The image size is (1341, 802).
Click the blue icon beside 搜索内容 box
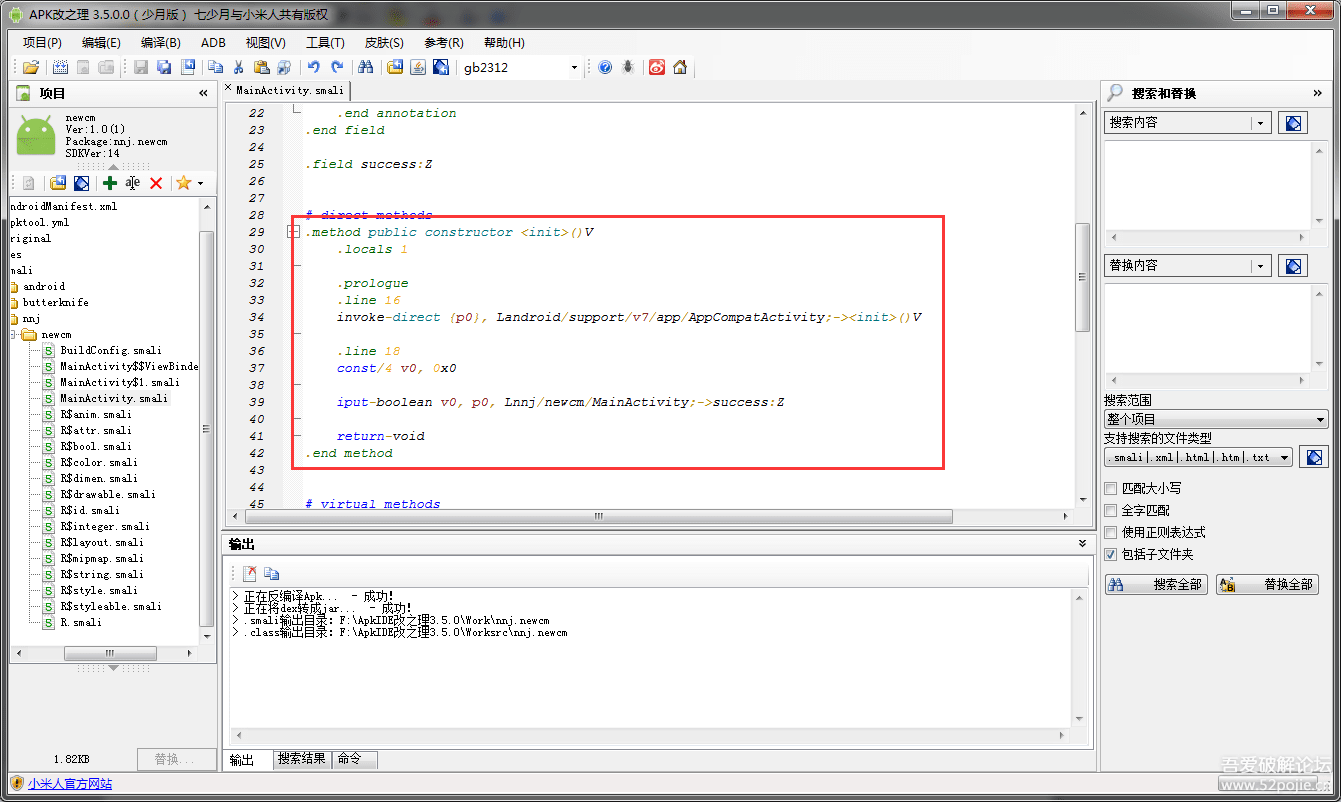(1293, 123)
